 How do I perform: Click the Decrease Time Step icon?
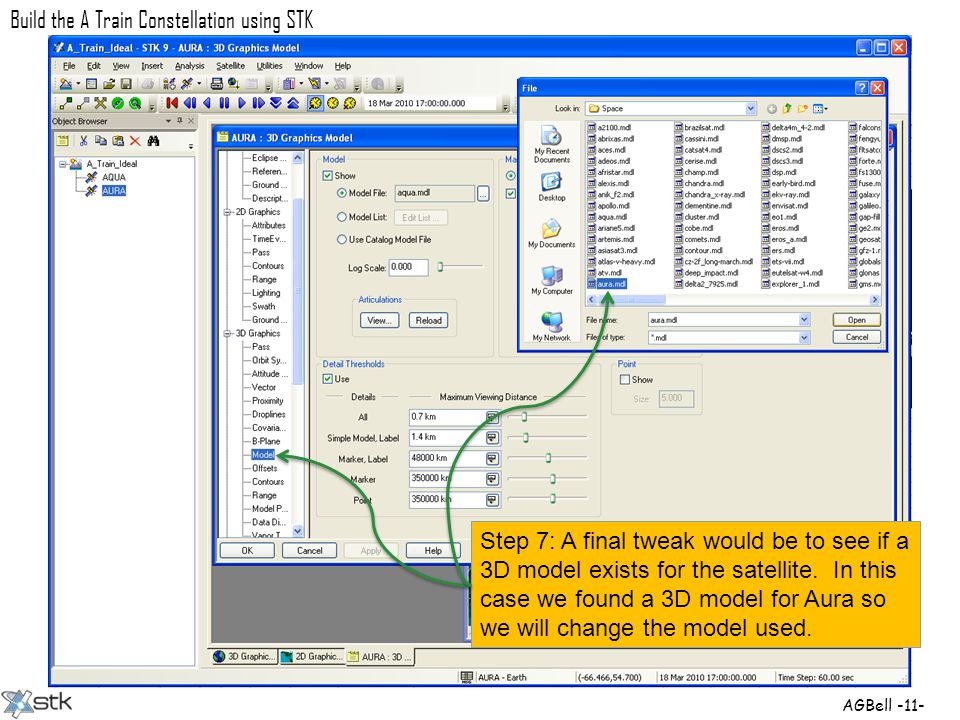[x=276, y=103]
